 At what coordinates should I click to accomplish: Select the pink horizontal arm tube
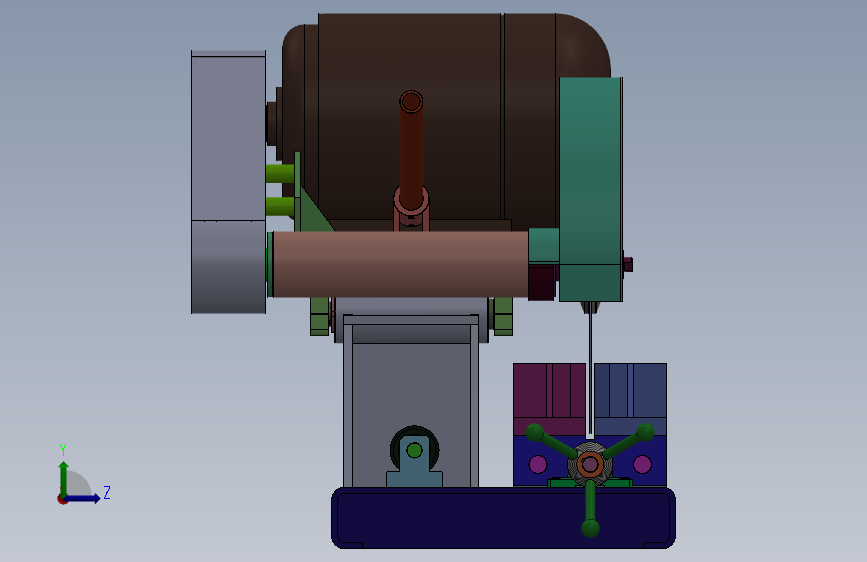[400, 264]
